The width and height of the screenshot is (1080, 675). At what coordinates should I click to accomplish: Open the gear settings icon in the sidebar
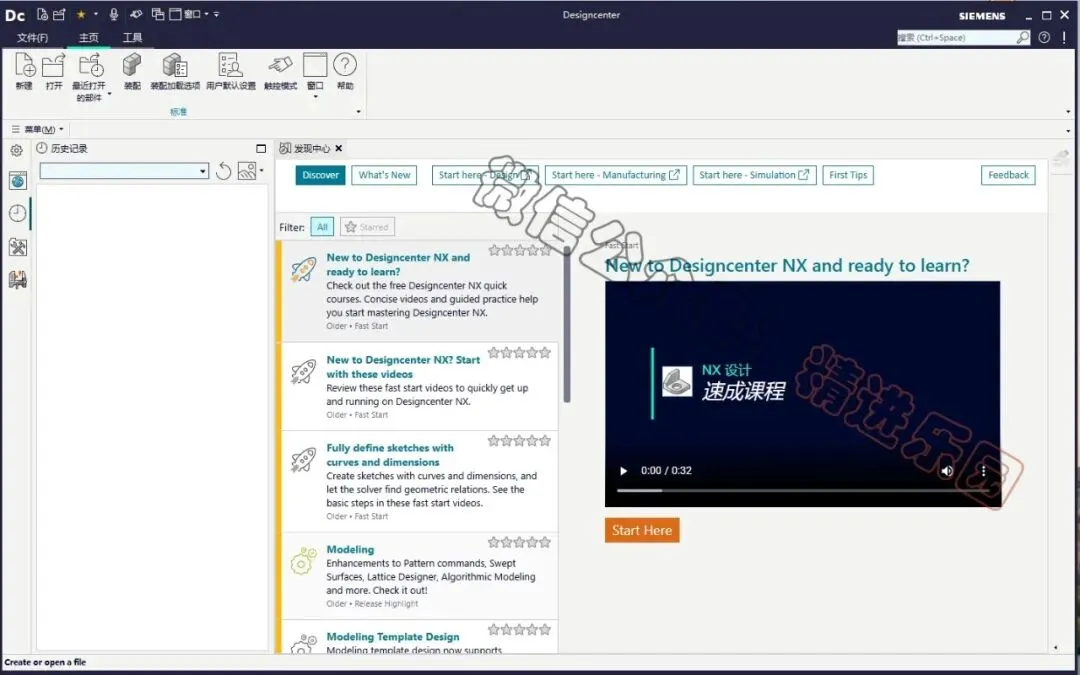(x=17, y=150)
